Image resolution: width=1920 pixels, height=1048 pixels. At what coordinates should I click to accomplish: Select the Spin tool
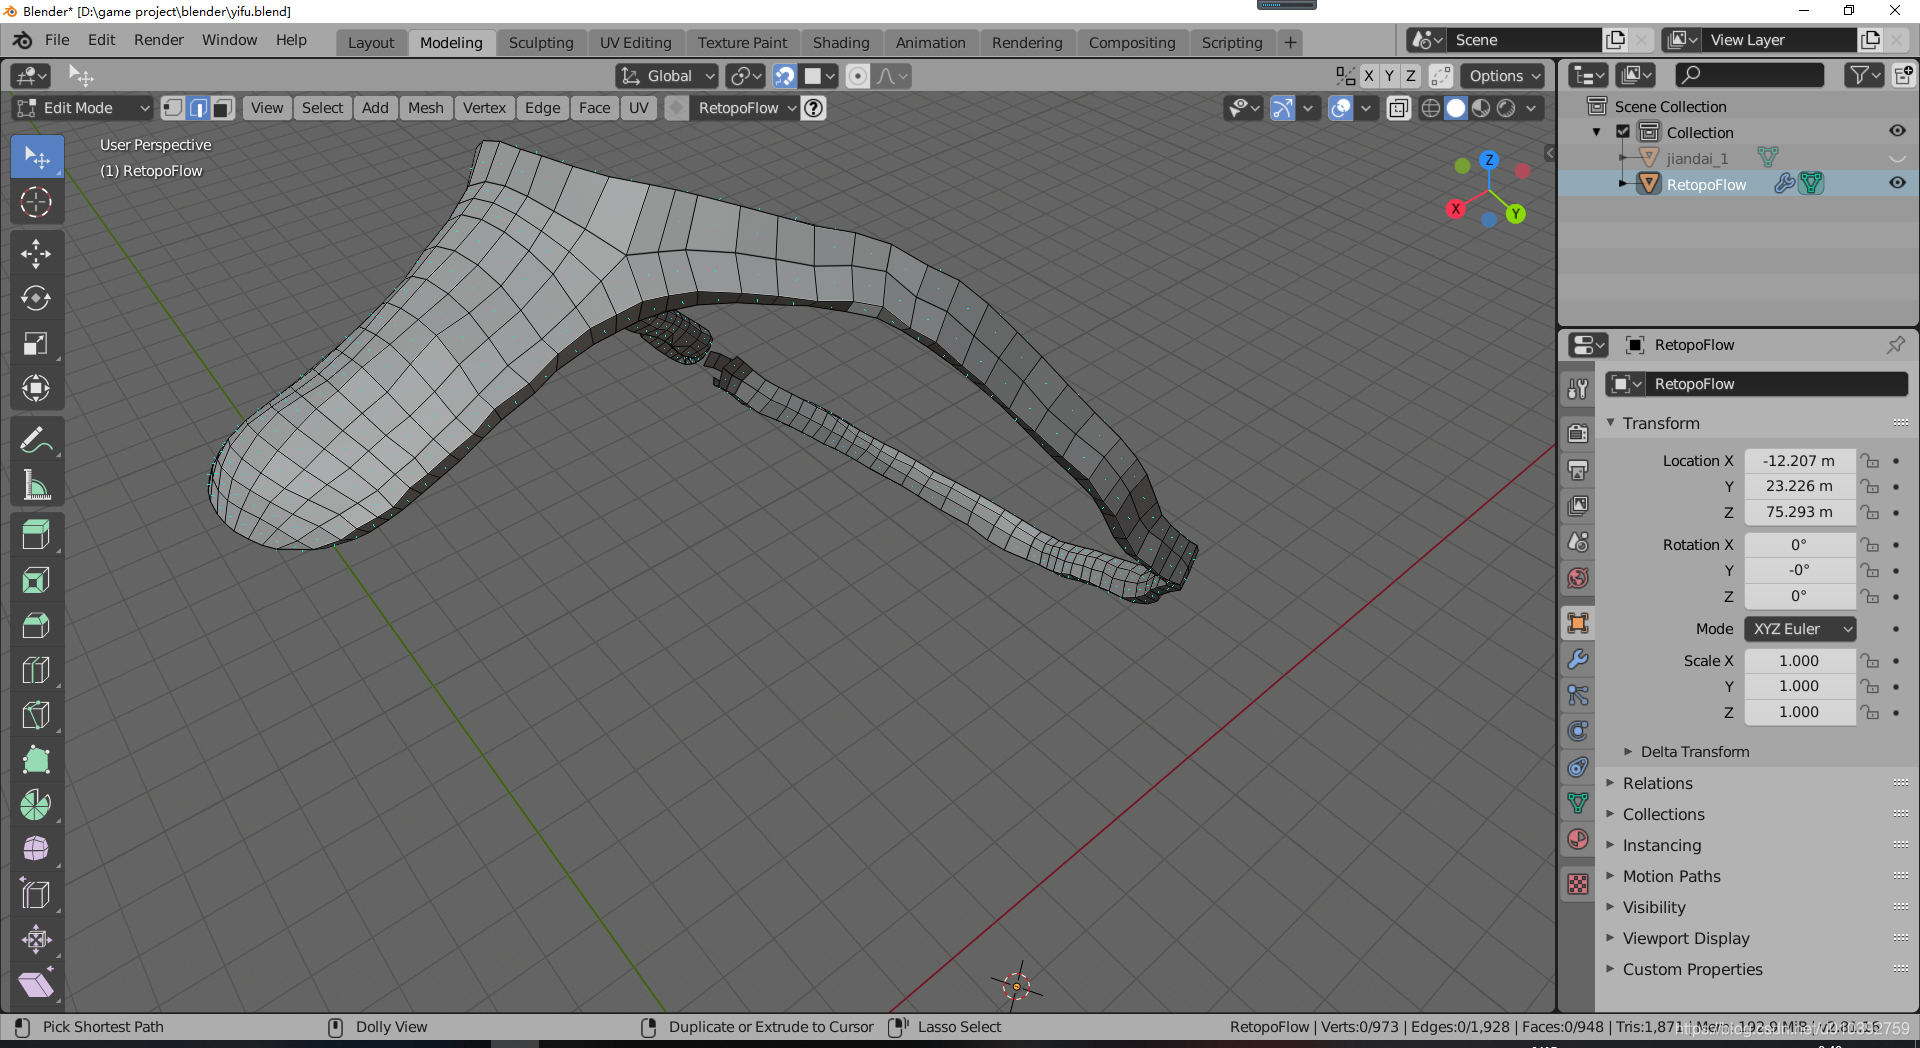36,805
